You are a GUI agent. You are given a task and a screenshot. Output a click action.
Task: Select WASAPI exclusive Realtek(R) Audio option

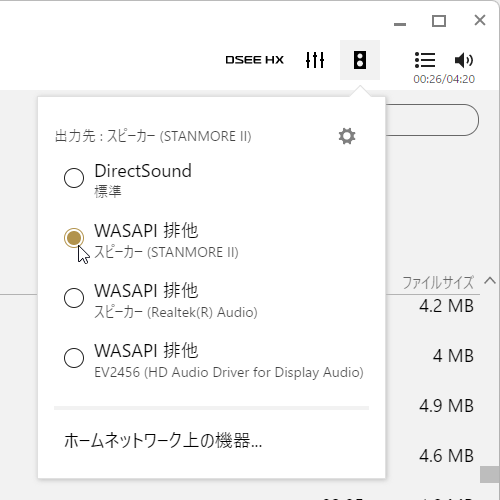(74, 298)
